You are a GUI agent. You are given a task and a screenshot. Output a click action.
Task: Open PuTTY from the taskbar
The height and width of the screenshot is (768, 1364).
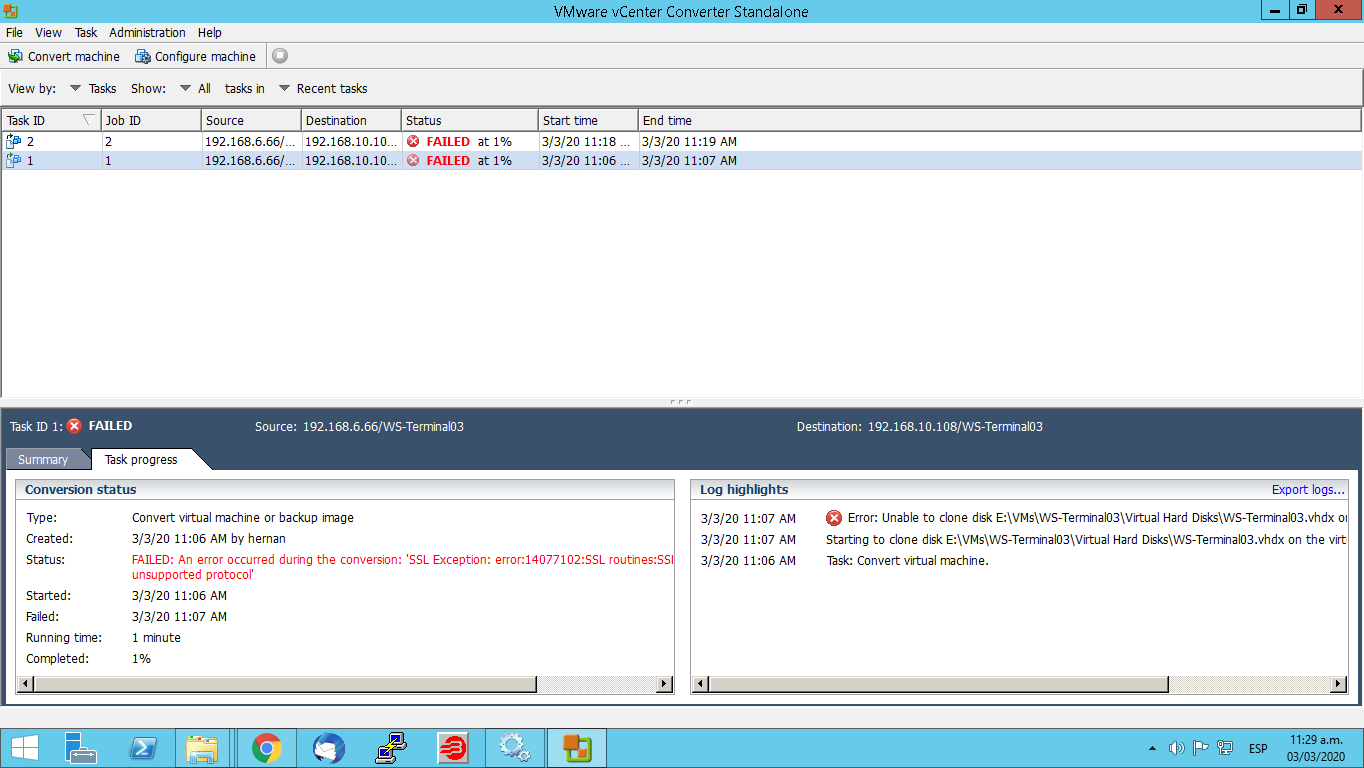[390, 748]
